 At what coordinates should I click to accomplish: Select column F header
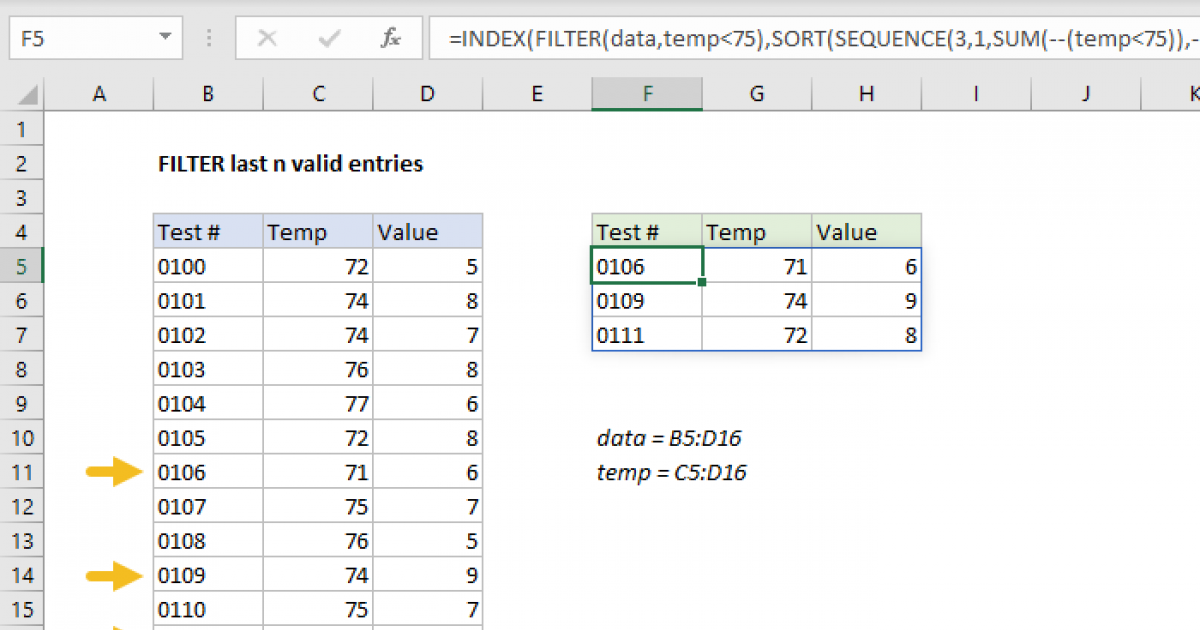pos(647,93)
